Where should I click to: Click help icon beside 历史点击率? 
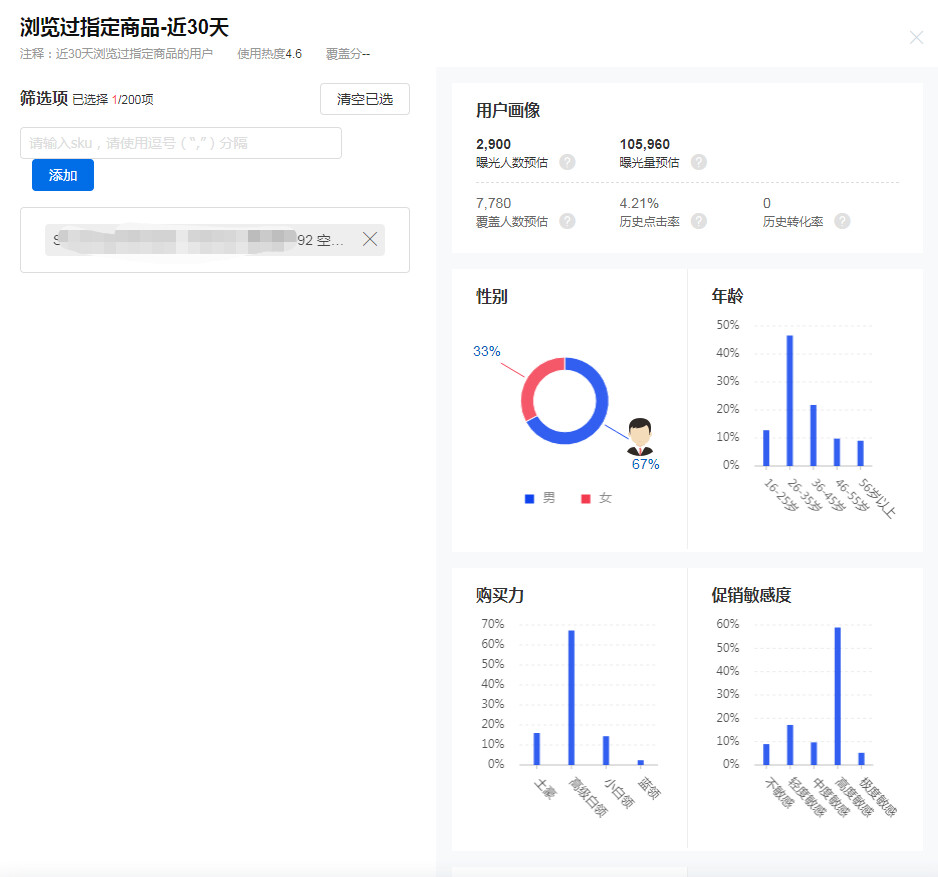[x=699, y=221]
